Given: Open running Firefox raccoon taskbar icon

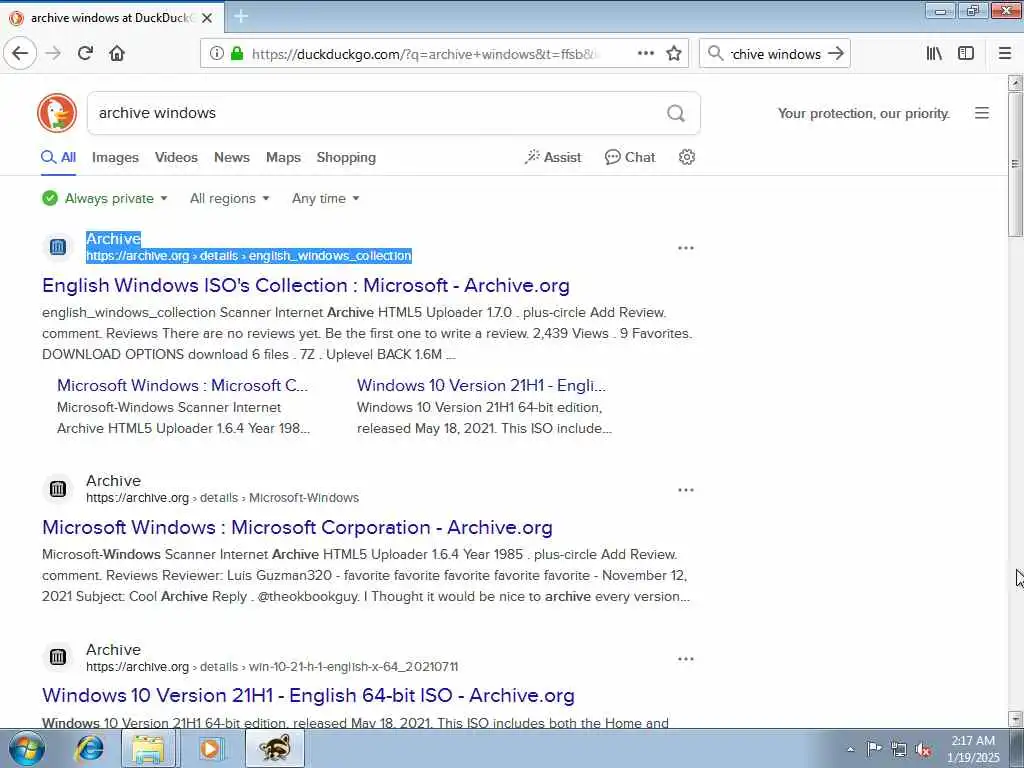Looking at the screenshot, I should click(275, 748).
